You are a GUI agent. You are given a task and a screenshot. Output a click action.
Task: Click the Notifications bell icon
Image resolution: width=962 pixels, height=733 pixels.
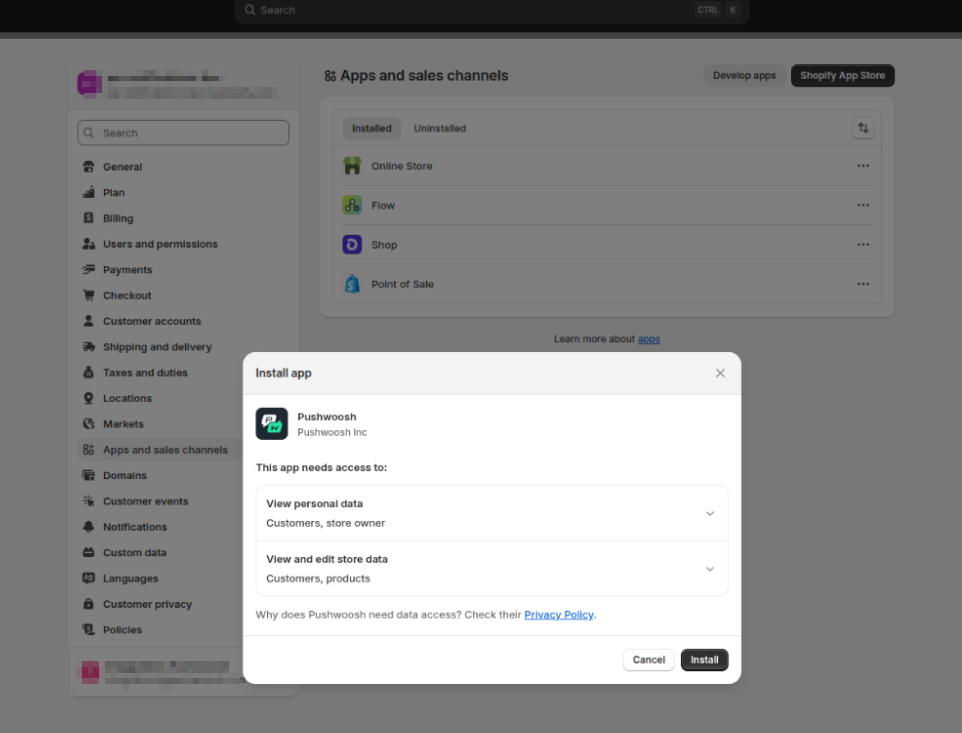coord(88,527)
